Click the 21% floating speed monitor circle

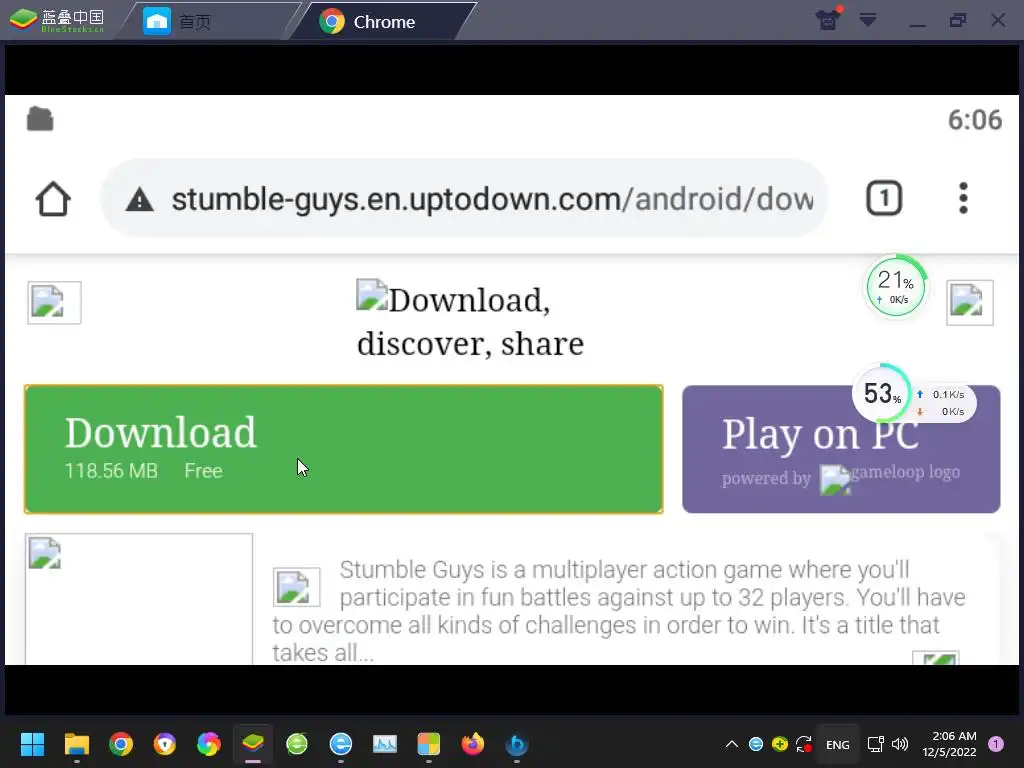895,287
